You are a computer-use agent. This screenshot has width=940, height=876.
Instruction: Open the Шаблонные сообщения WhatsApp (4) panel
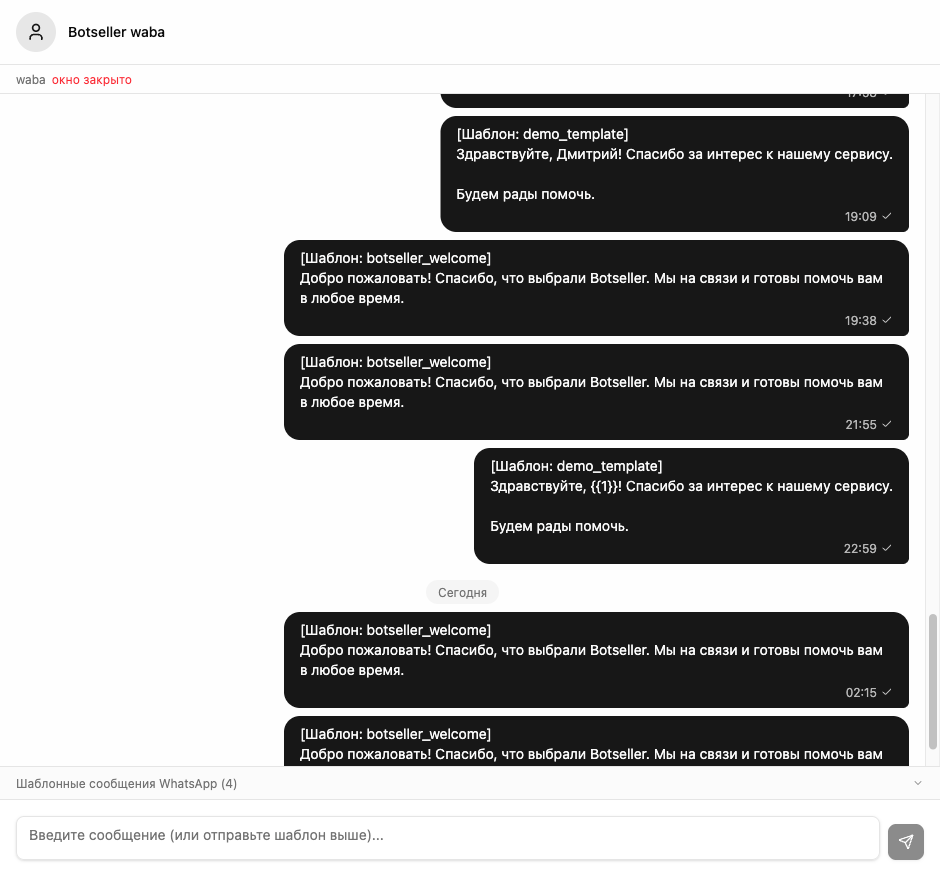470,783
